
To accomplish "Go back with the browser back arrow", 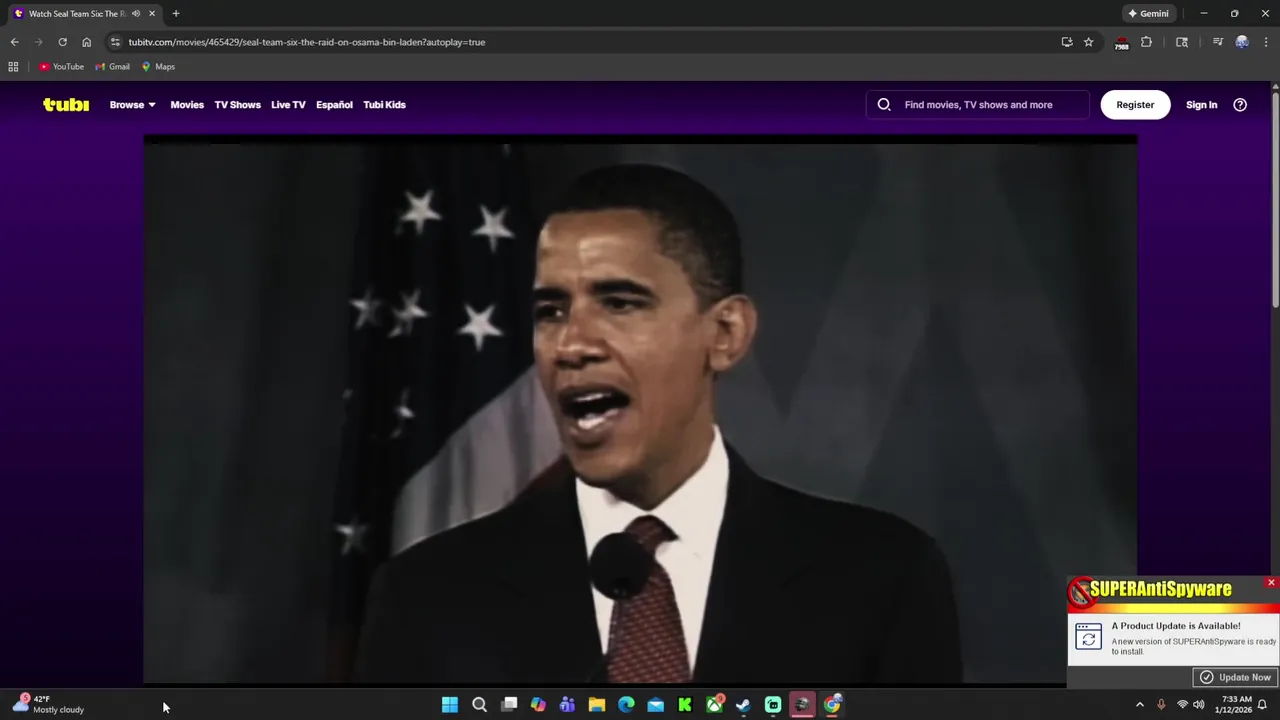I will [x=14, y=42].
